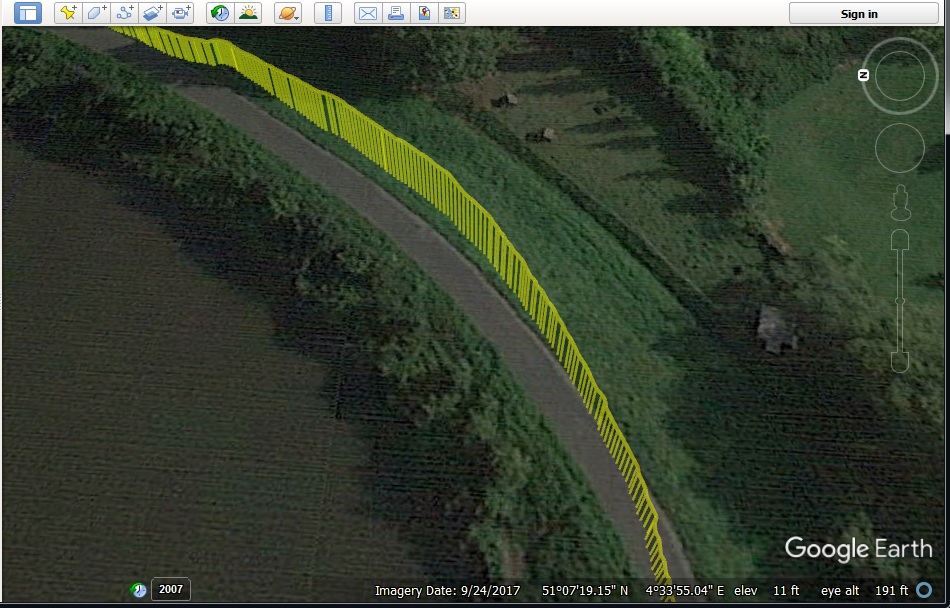Click the longitude 4°33'55.04" E readout

pos(685,590)
